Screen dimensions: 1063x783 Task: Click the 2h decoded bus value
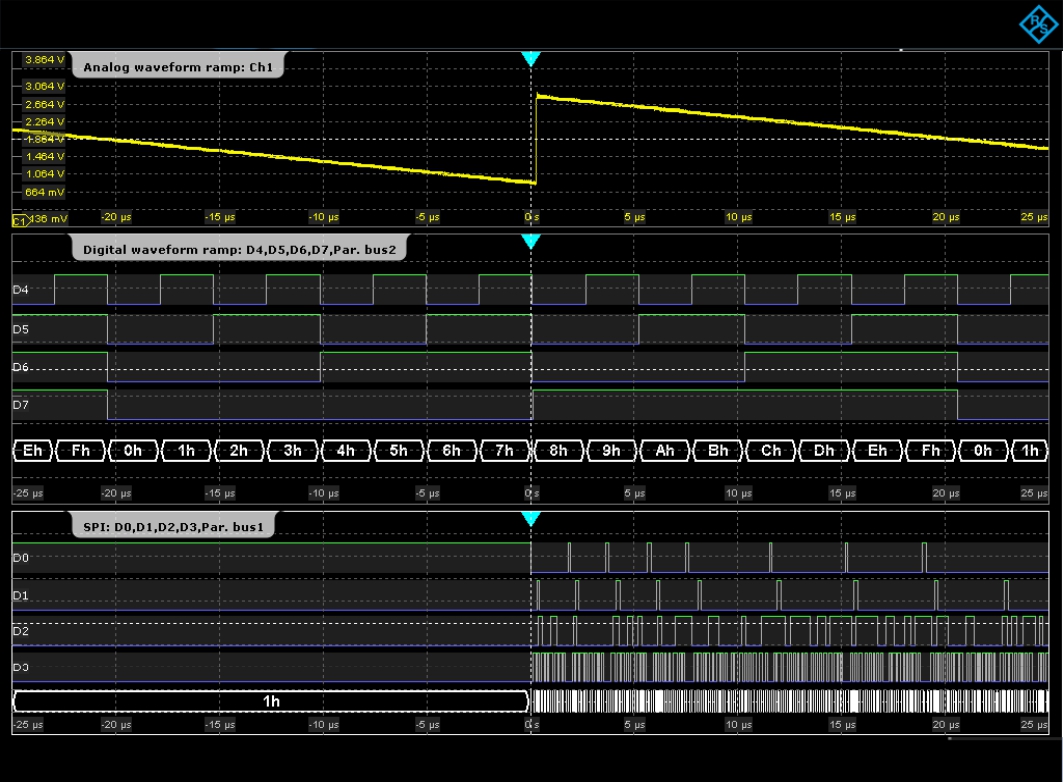[239, 450]
